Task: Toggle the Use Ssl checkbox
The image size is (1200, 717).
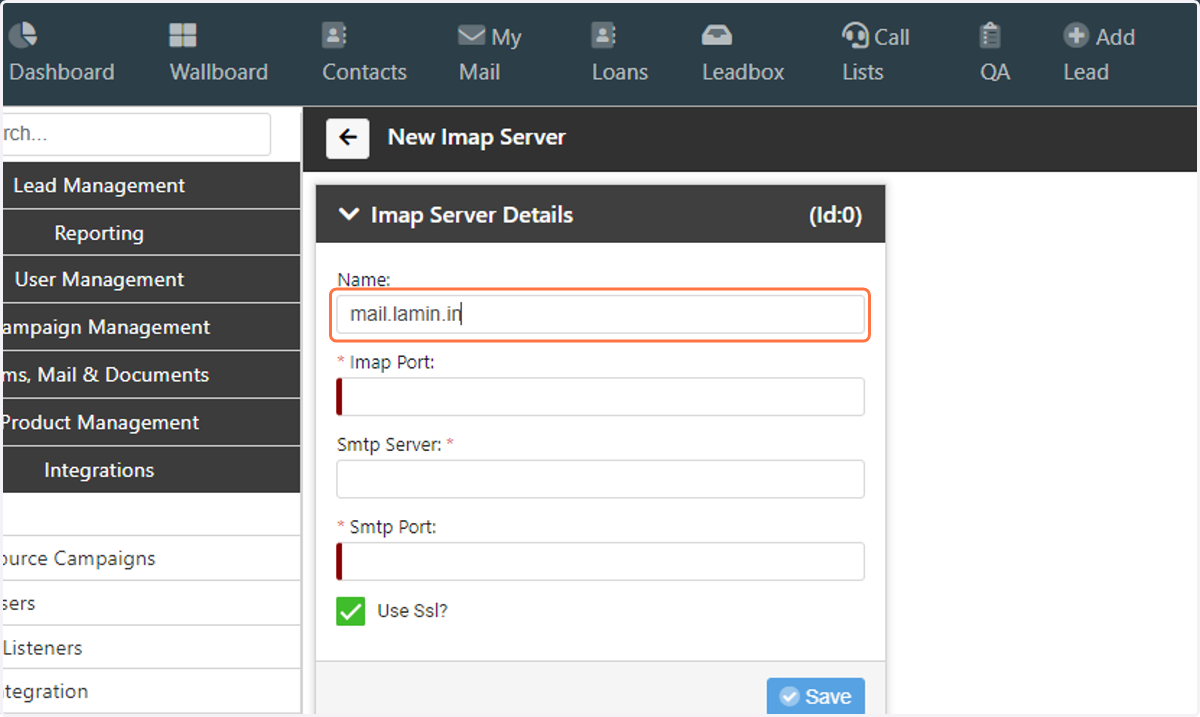Action: tap(351, 611)
